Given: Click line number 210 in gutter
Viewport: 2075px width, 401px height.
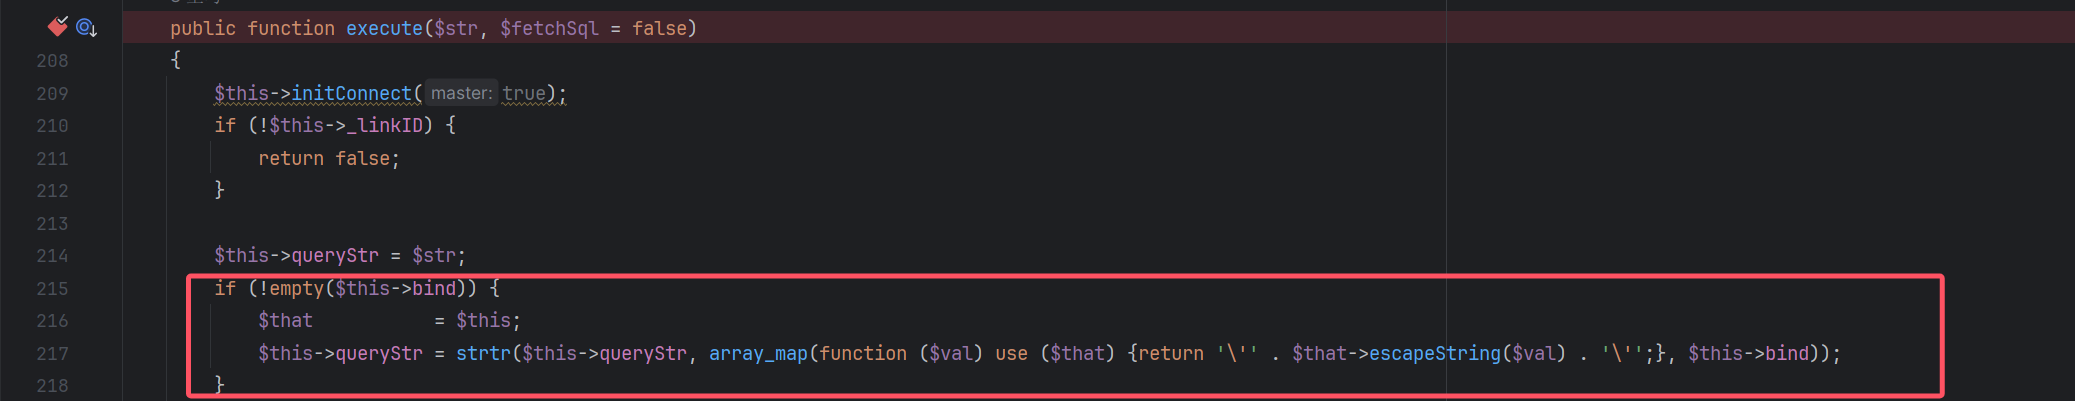Looking at the screenshot, I should coord(52,126).
